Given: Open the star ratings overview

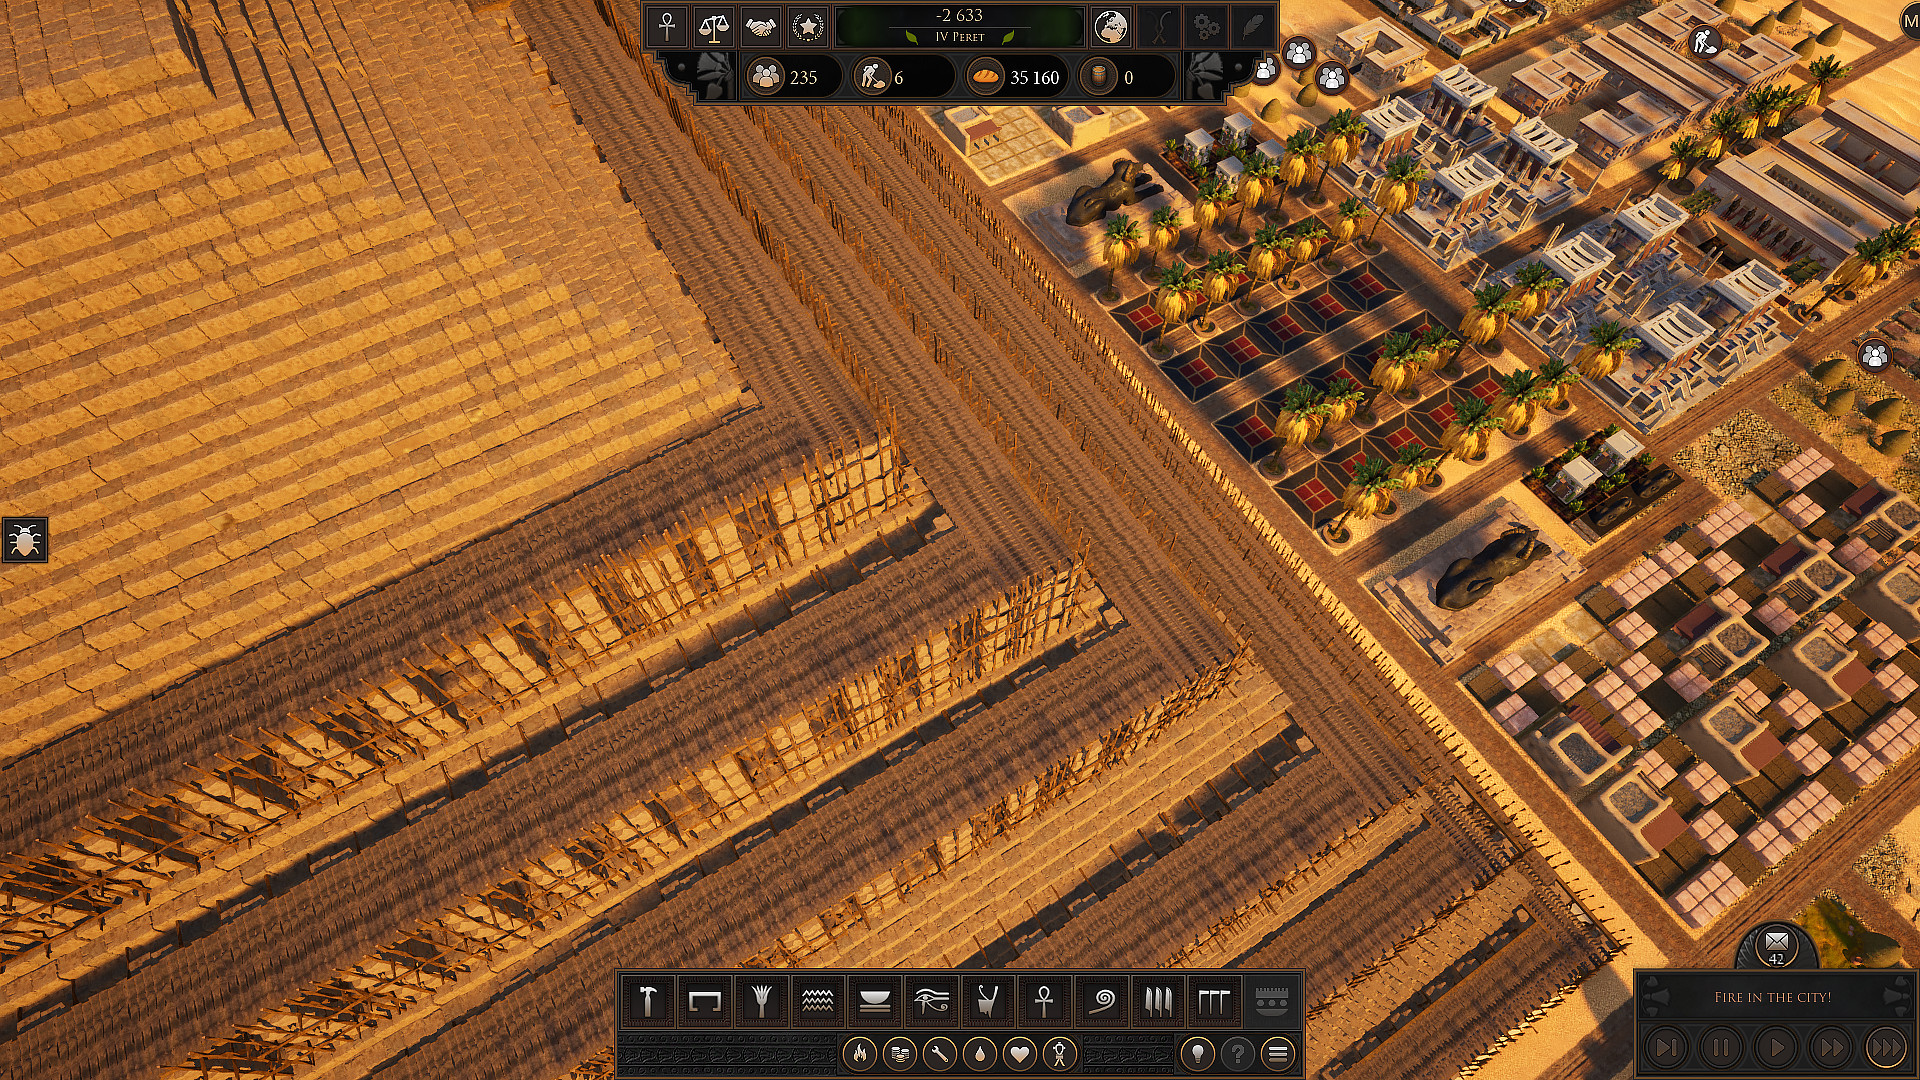Looking at the screenshot, I should pyautogui.click(x=808, y=28).
